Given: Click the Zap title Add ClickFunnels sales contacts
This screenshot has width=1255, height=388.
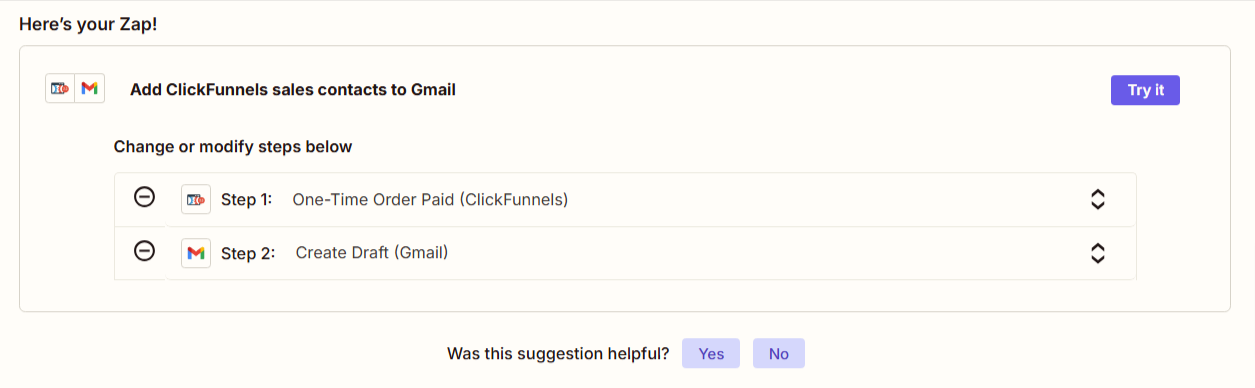Looking at the screenshot, I should pos(293,90).
